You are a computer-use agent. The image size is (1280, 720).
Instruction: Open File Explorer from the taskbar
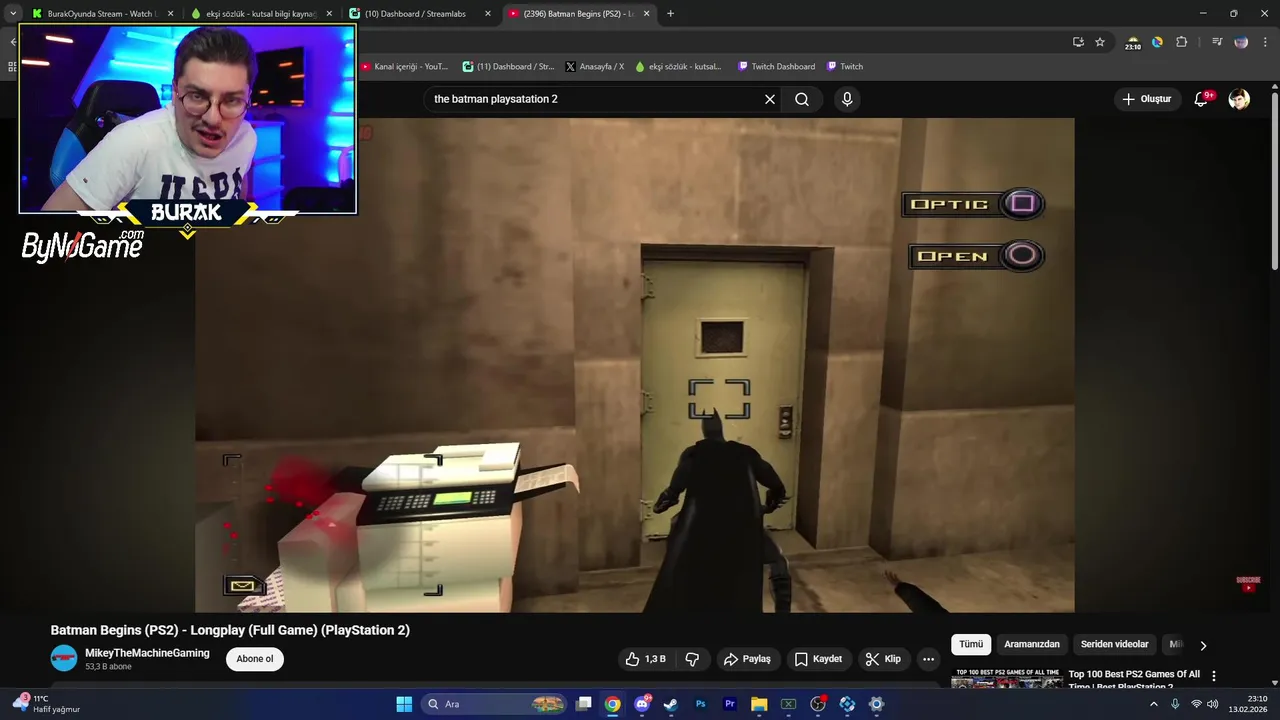click(759, 704)
